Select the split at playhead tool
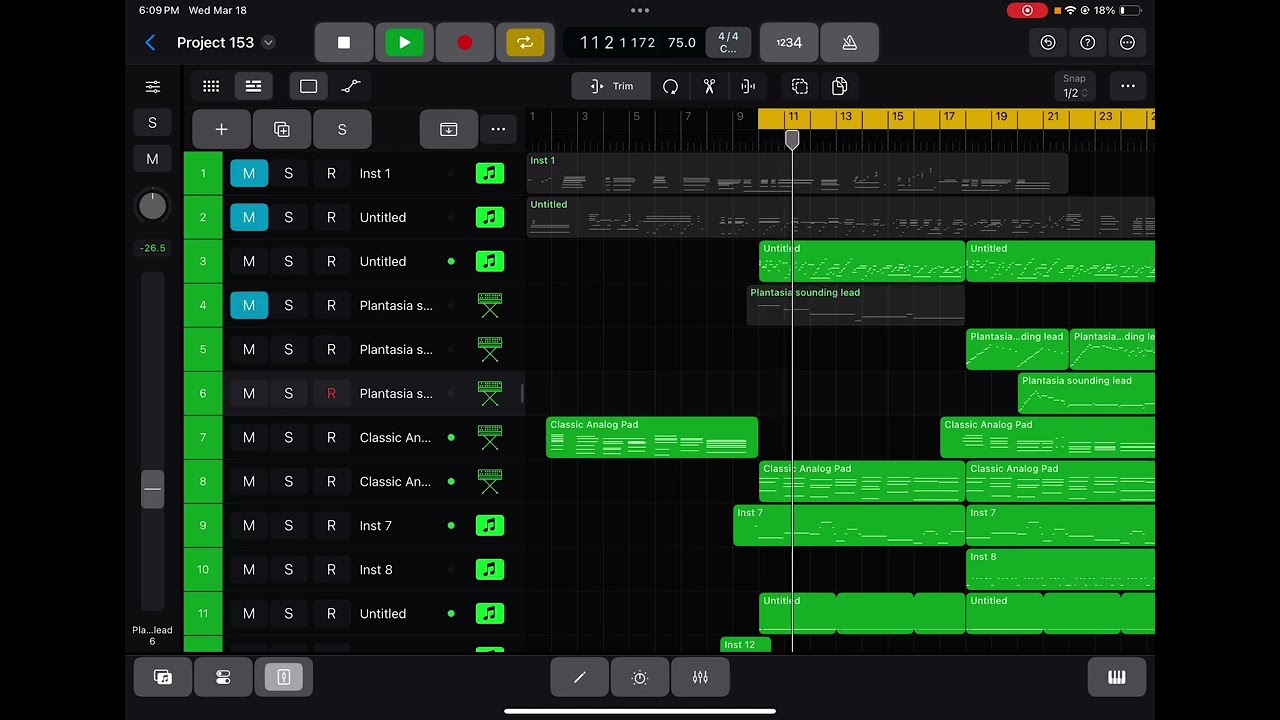 (748, 86)
